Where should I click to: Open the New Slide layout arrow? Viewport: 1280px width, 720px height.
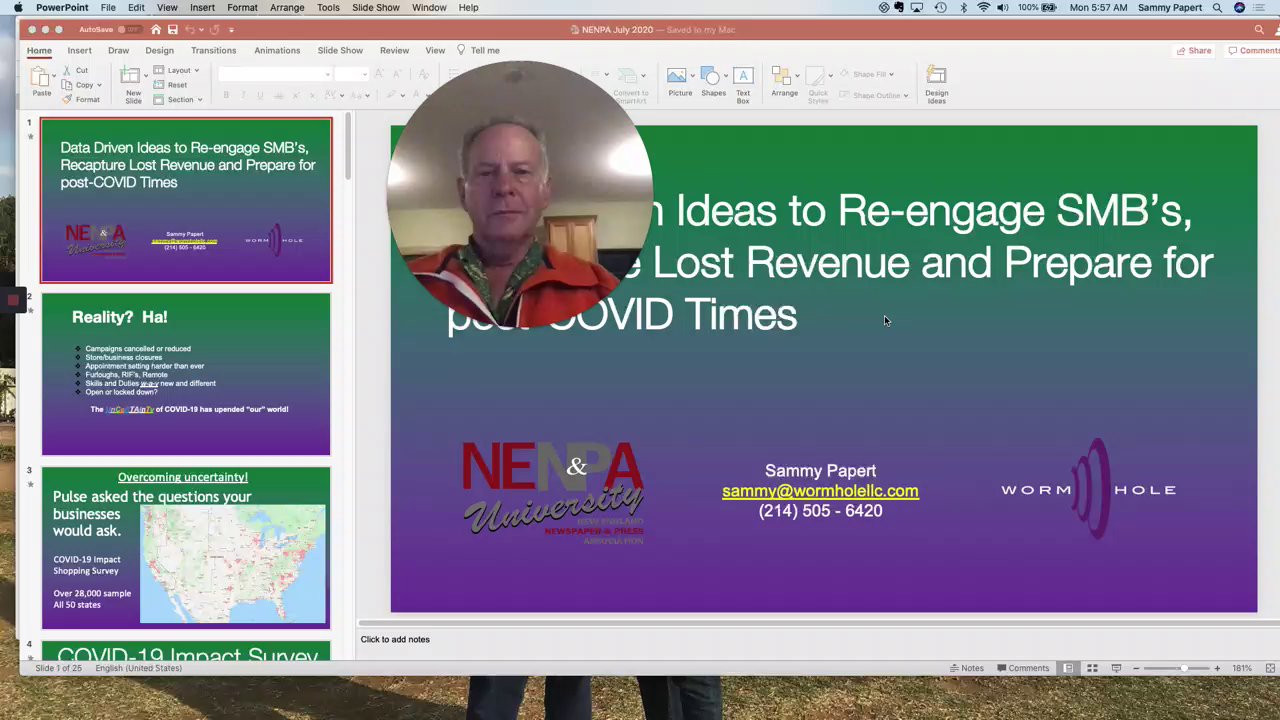coord(146,75)
